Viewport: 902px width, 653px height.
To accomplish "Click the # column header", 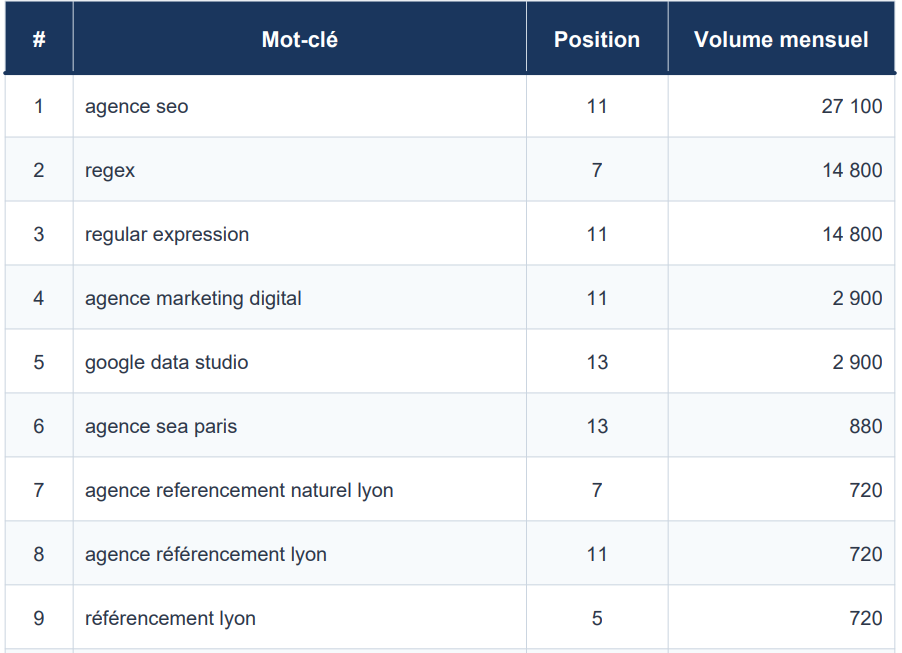I will click(39, 40).
